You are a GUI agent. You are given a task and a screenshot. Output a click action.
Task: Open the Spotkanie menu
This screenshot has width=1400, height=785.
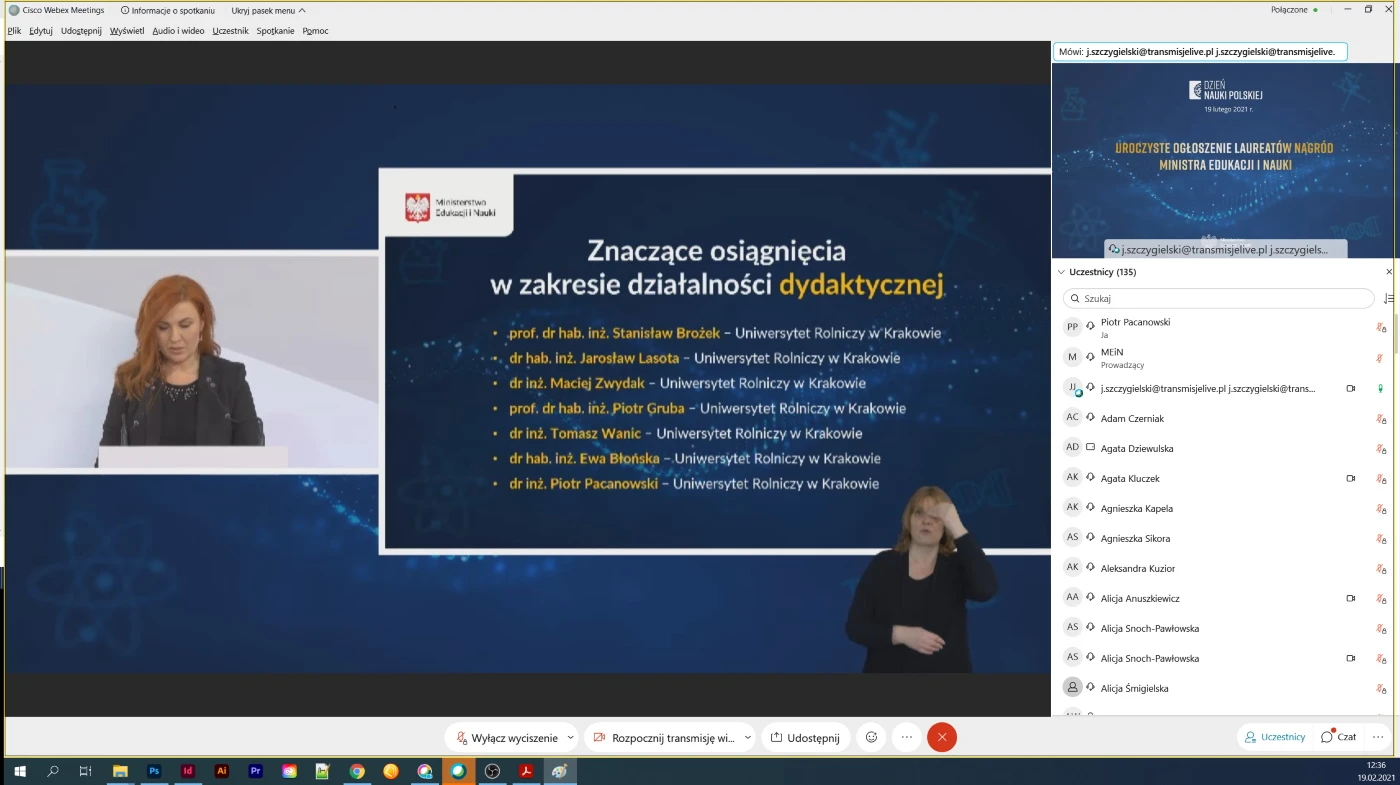click(275, 31)
